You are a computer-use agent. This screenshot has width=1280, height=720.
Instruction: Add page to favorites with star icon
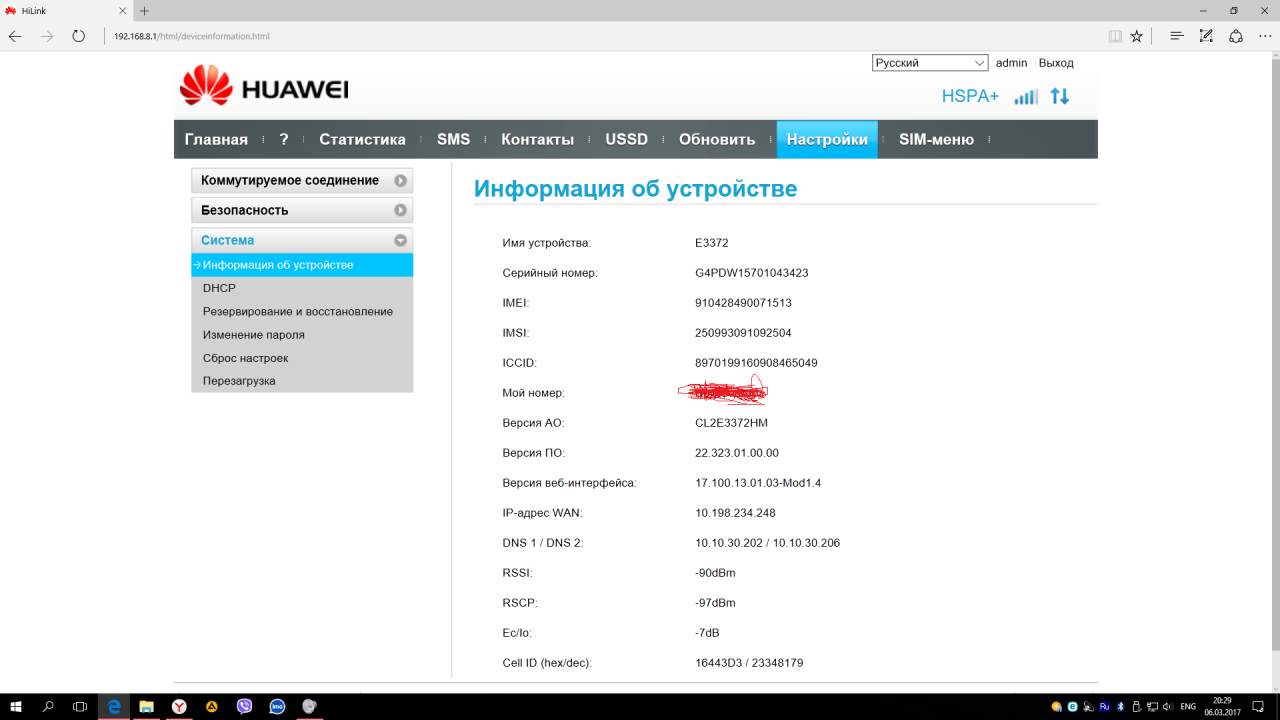click(x=1136, y=36)
